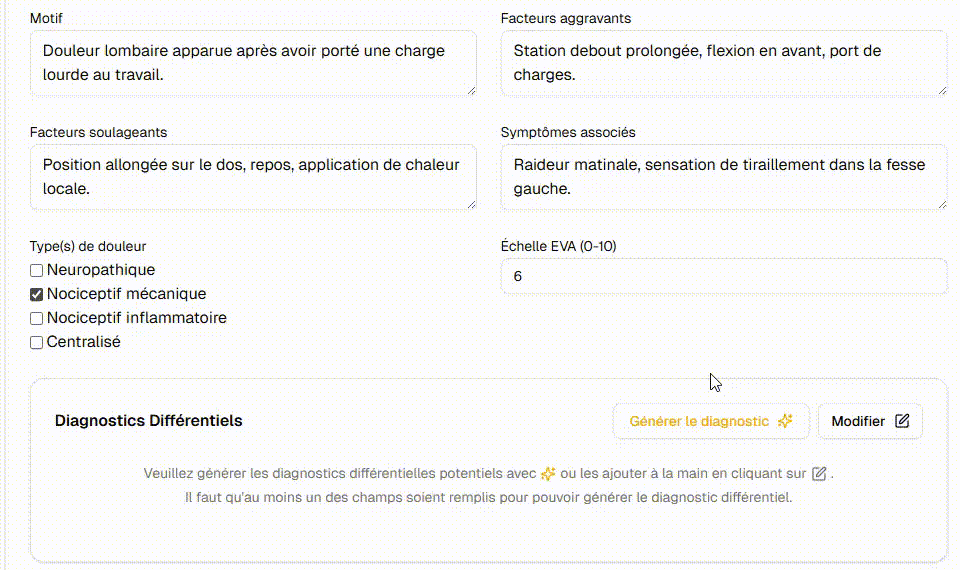The width and height of the screenshot is (960, 570).
Task: Enable the Neuropathique checkbox
Action: pos(37,271)
